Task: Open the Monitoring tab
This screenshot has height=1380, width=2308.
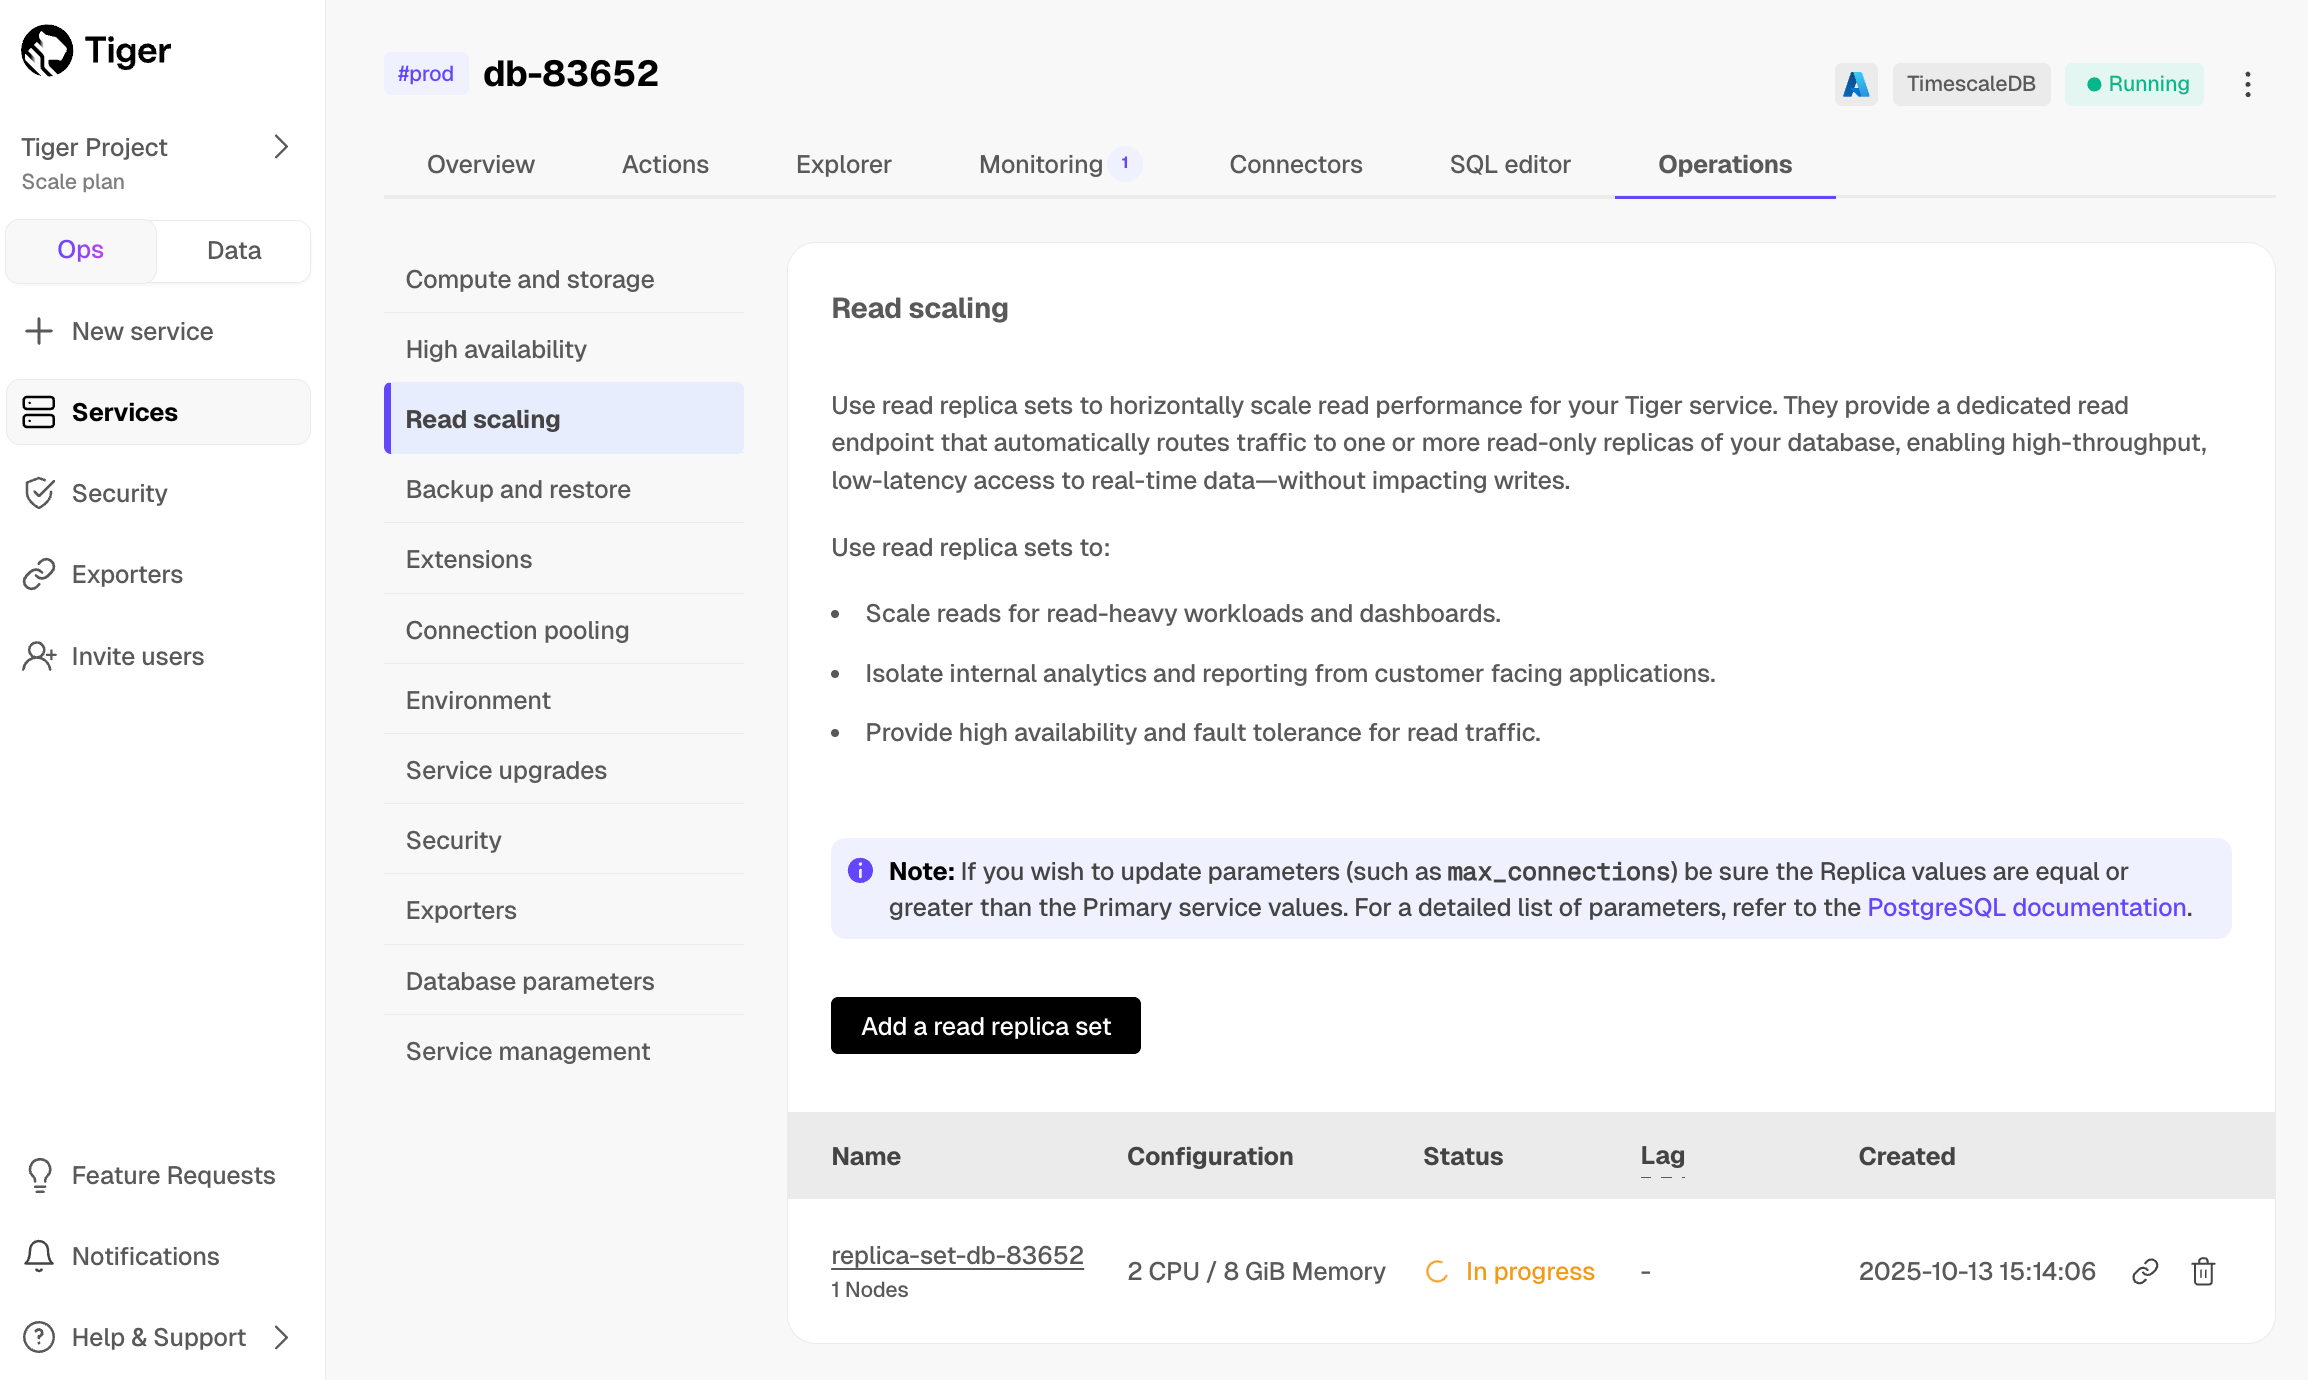Action: point(1041,164)
